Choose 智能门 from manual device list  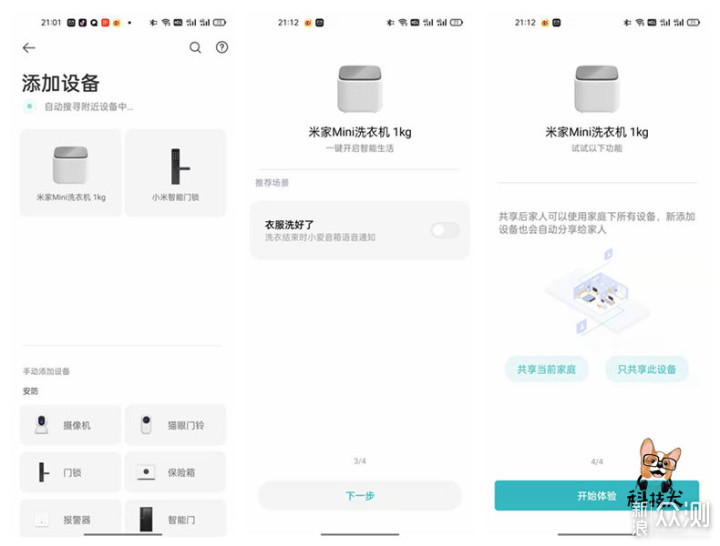175,518
